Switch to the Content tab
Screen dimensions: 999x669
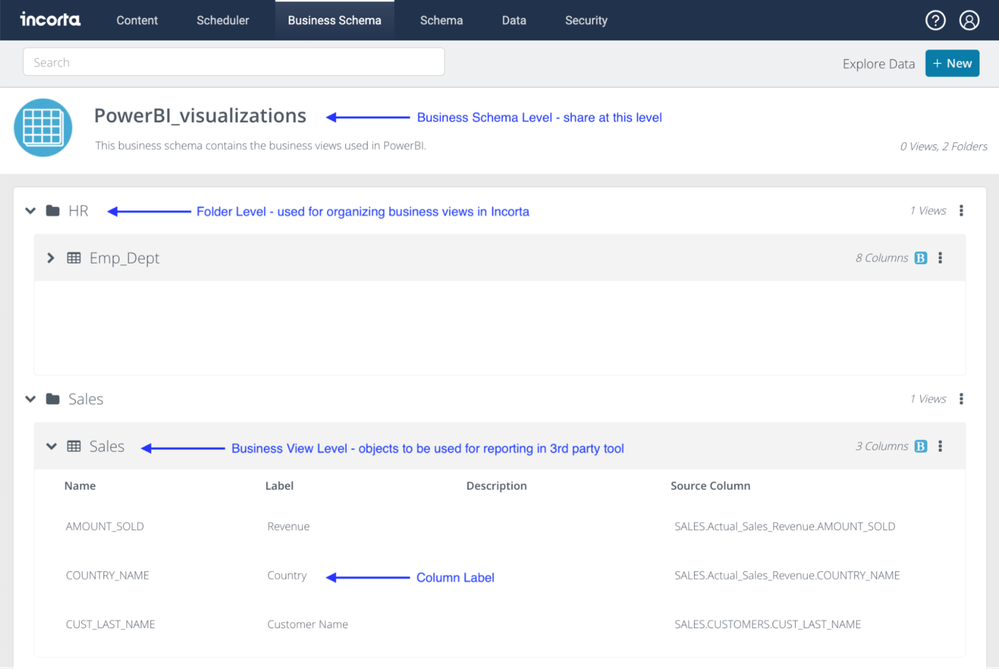[137, 20]
